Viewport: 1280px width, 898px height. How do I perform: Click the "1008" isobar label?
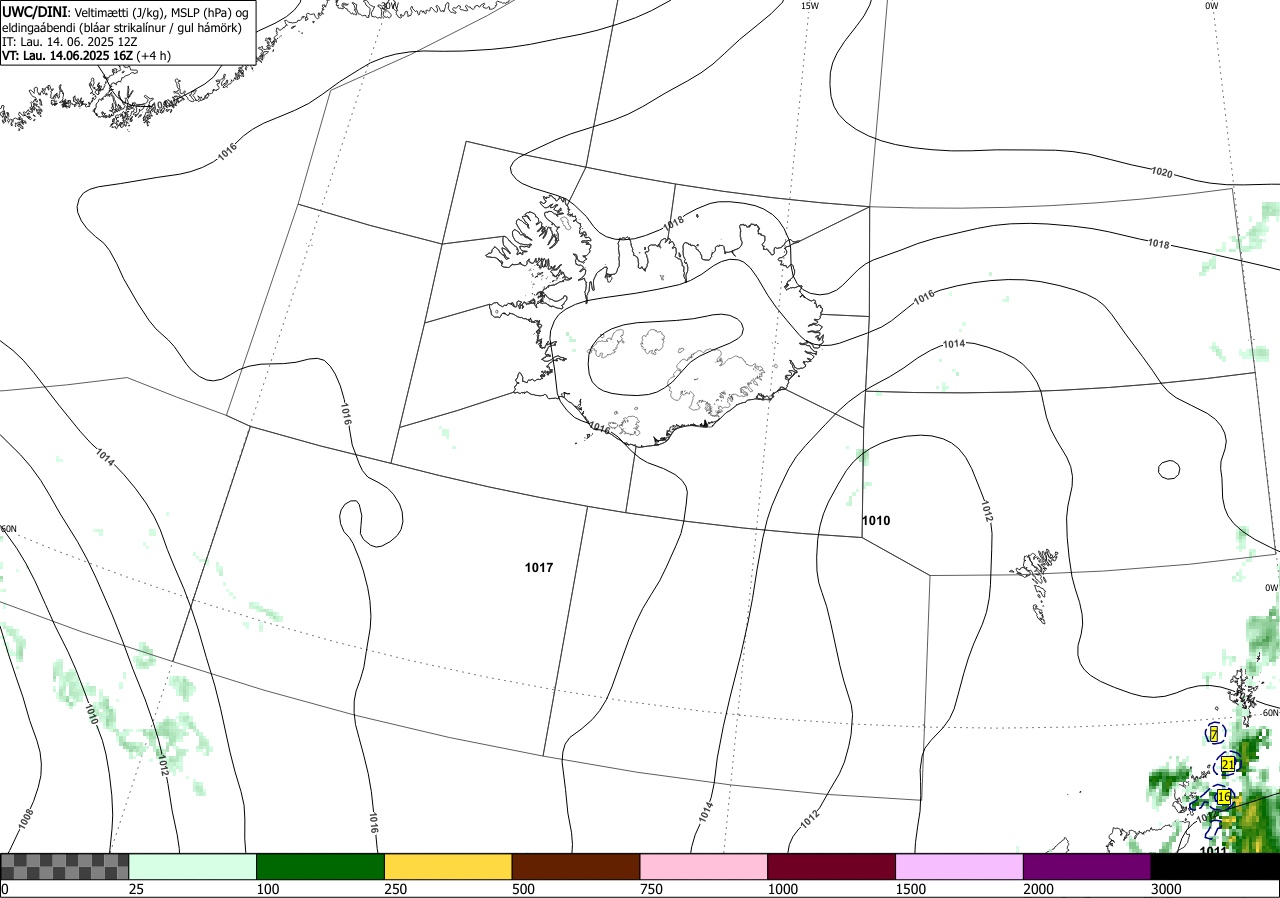pos(27,820)
